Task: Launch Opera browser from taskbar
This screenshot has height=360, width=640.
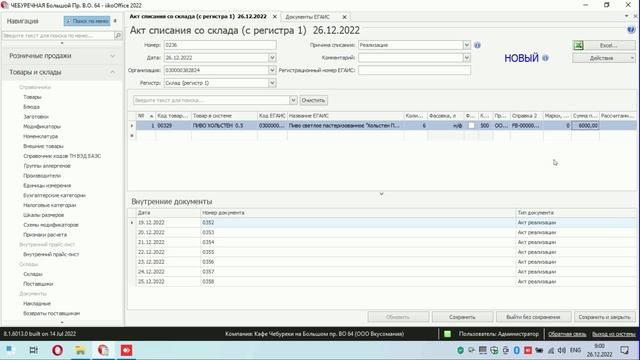Action: pyautogui.click(x=57, y=350)
